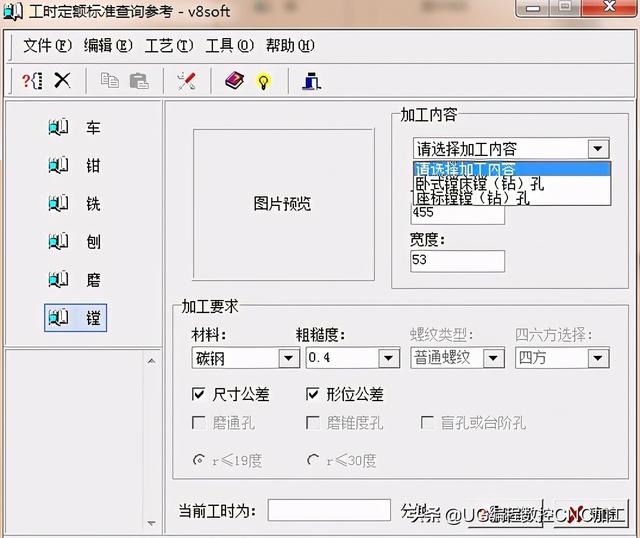640x538 pixels.
Task: Click the 宽度 field containing 53
Action: click(x=458, y=261)
